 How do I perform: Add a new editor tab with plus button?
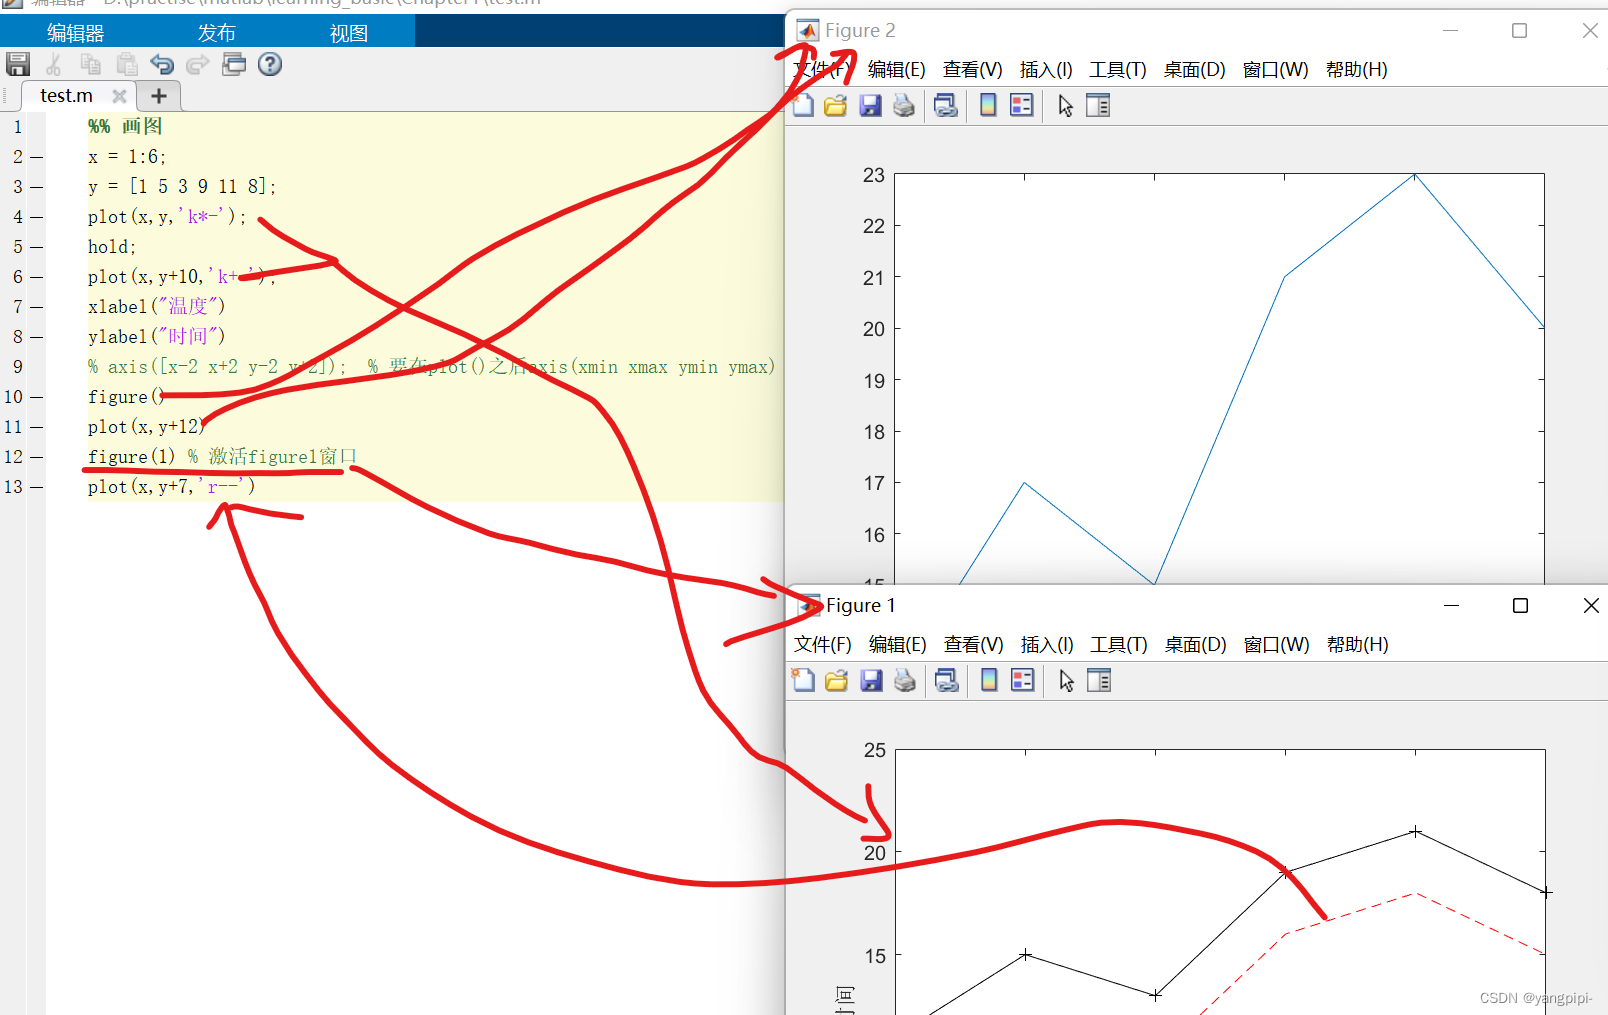pyautogui.click(x=158, y=96)
